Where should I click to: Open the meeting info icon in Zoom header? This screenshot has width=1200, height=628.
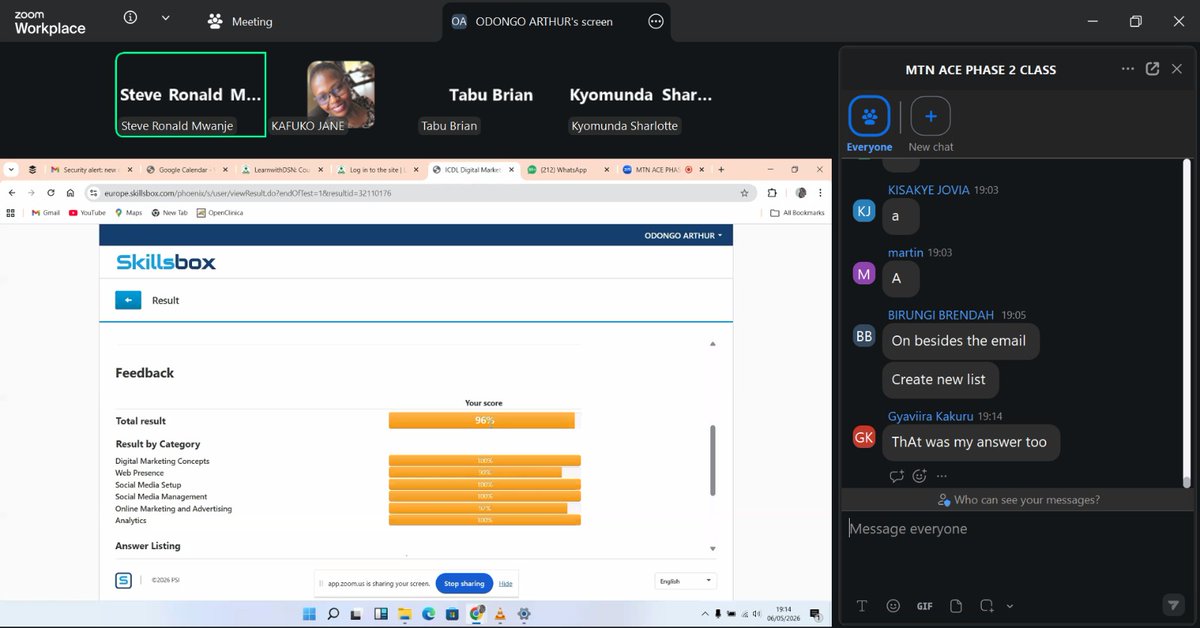(x=131, y=19)
